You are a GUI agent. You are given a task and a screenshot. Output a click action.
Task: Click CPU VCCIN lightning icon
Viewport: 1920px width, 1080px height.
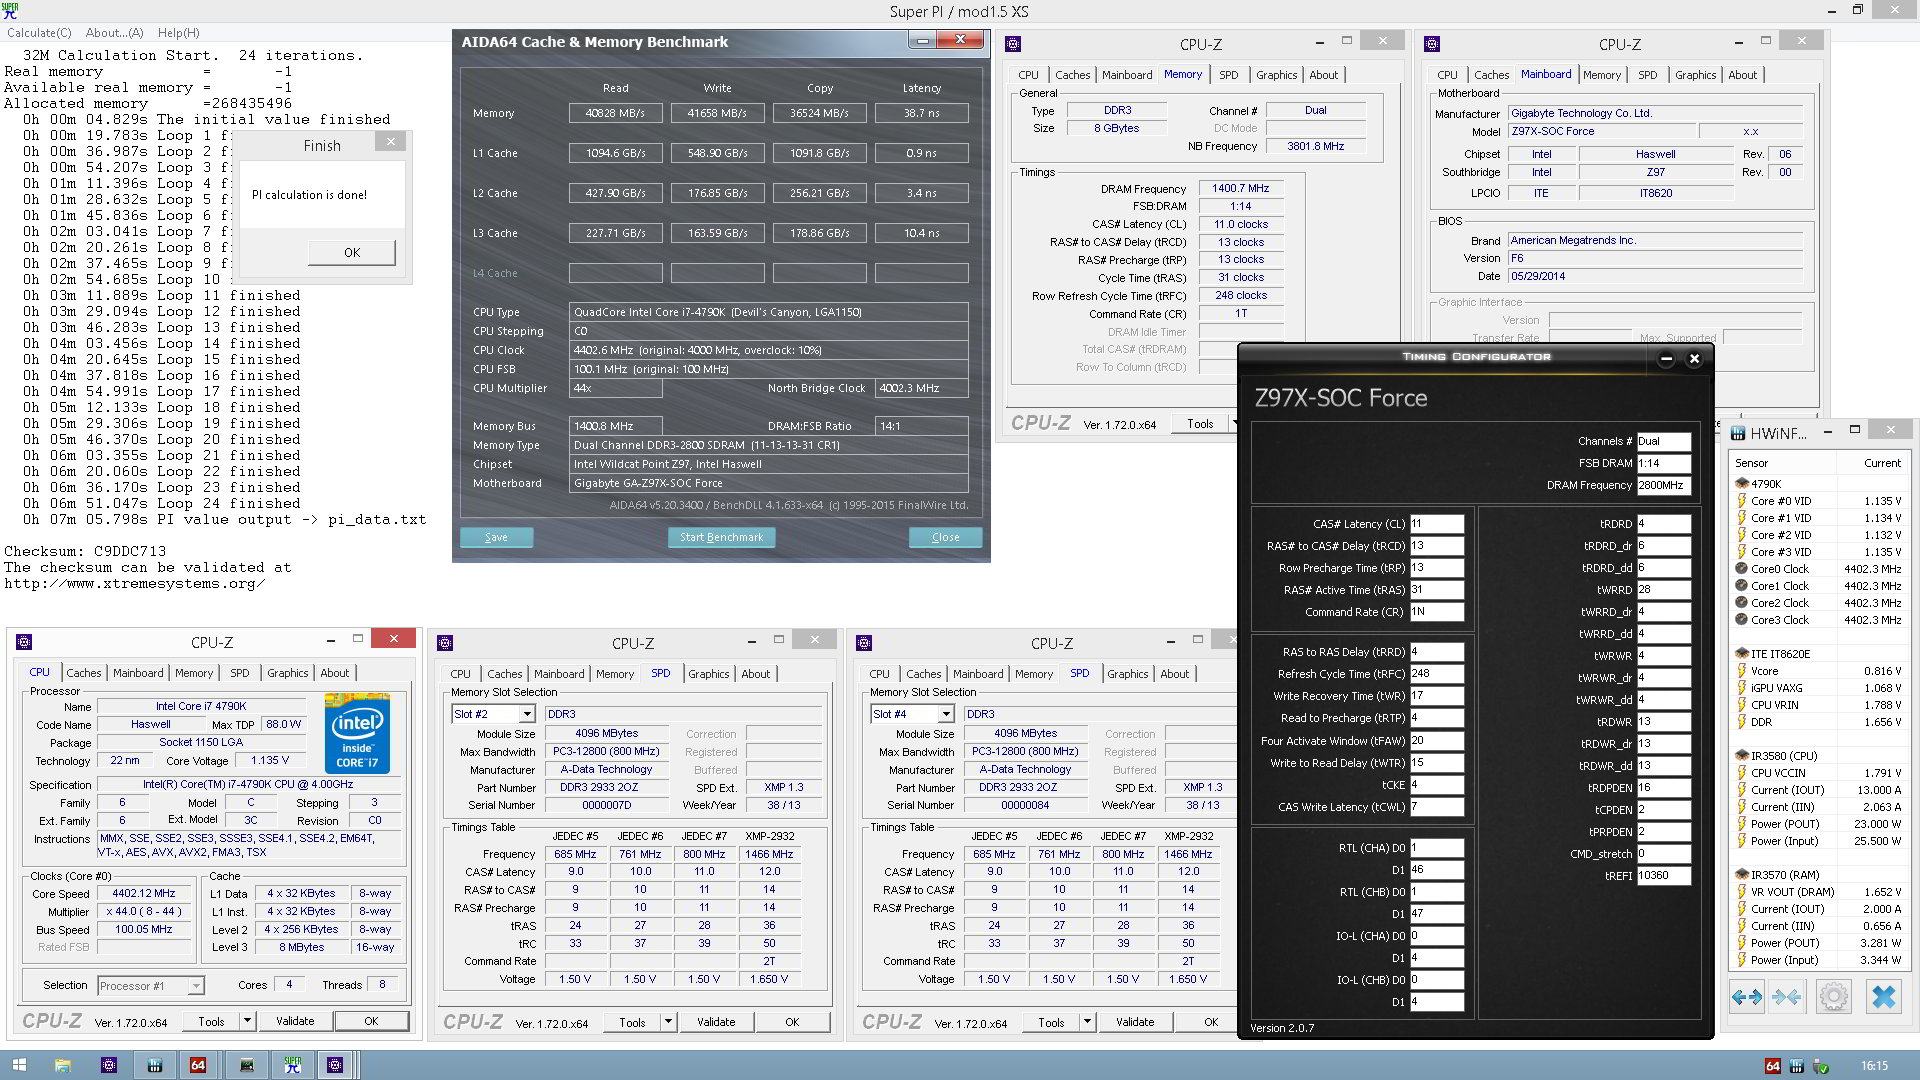(1742, 772)
